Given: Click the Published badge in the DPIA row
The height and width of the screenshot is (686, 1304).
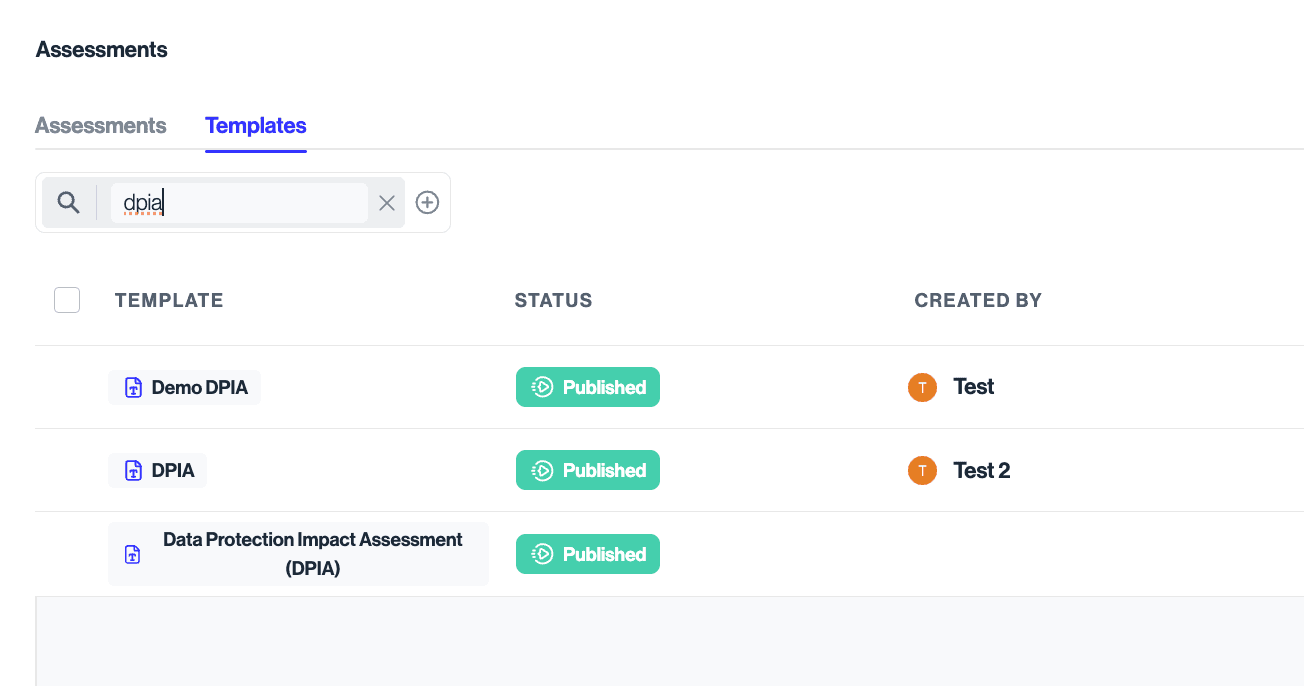Looking at the screenshot, I should (588, 471).
